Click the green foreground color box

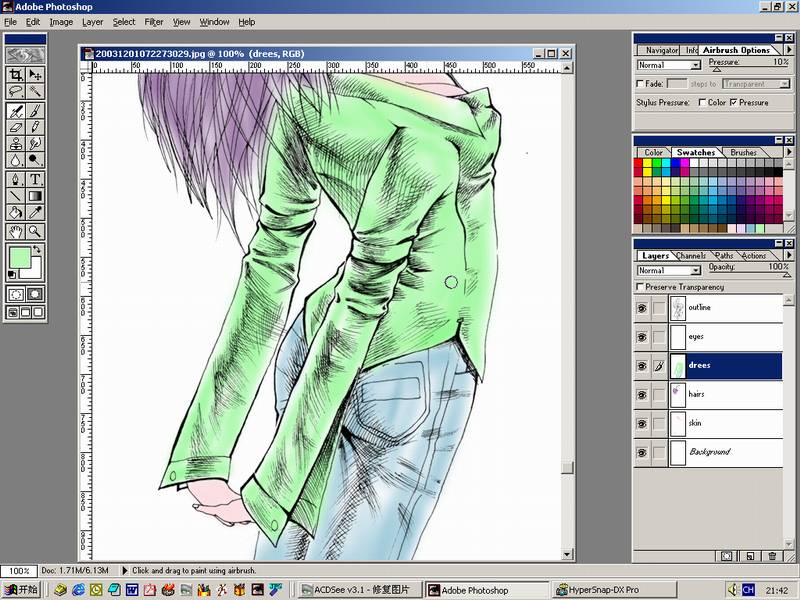18,257
